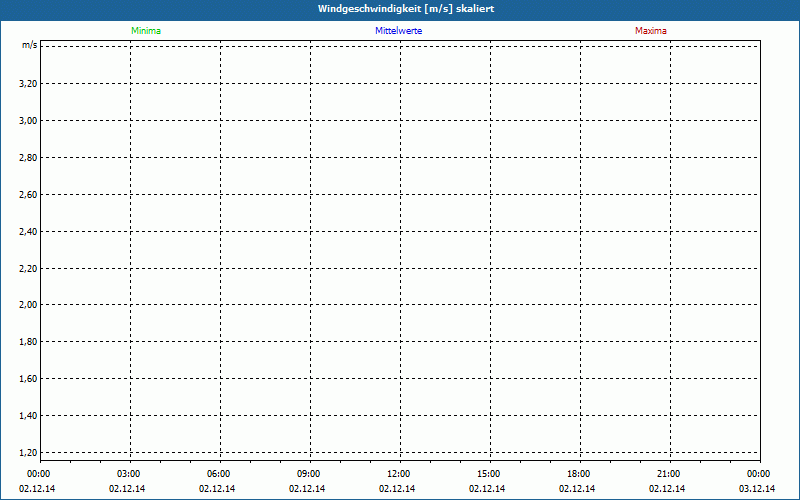The height and width of the screenshot is (500, 800).
Task: Click the 2,40 y-axis value
Action: [28, 232]
